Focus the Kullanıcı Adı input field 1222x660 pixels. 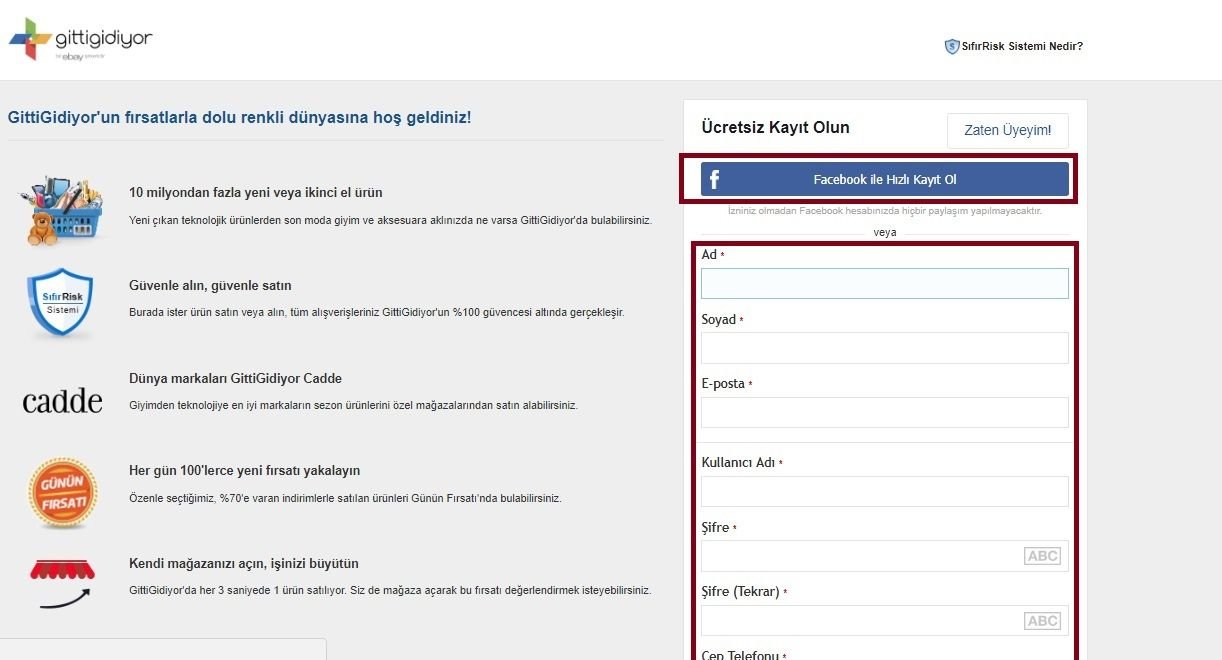coord(885,491)
